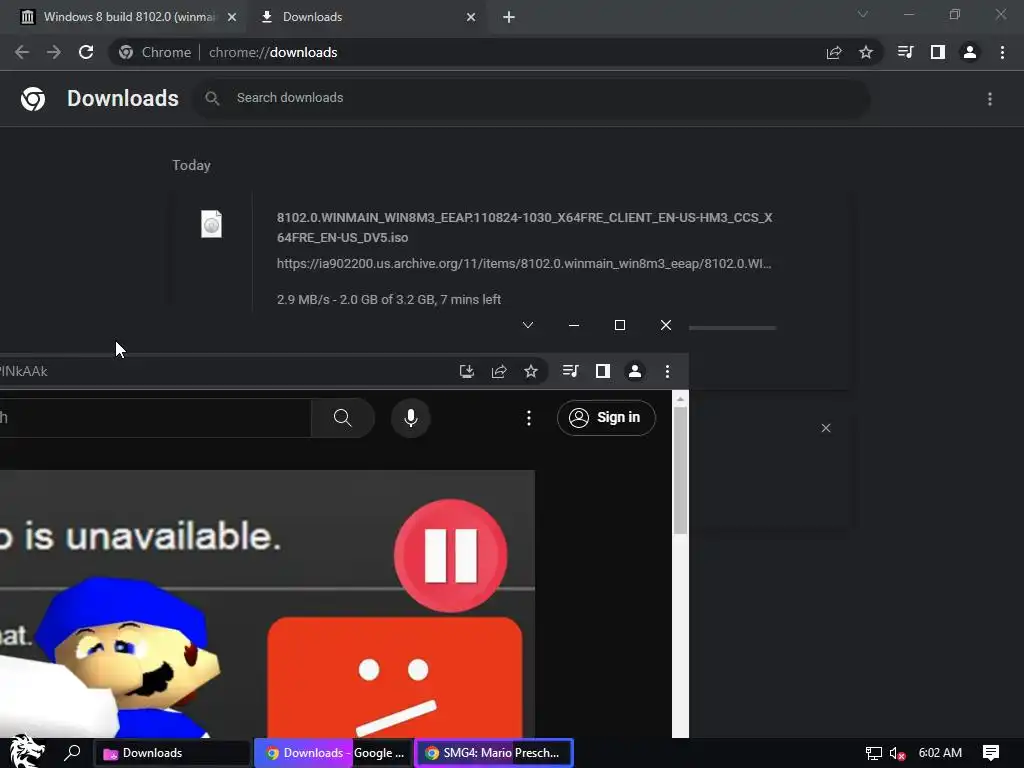Focus the Search downloads field
Image resolution: width=1024 pixels, height=768 pixels.
pos(530,98)
